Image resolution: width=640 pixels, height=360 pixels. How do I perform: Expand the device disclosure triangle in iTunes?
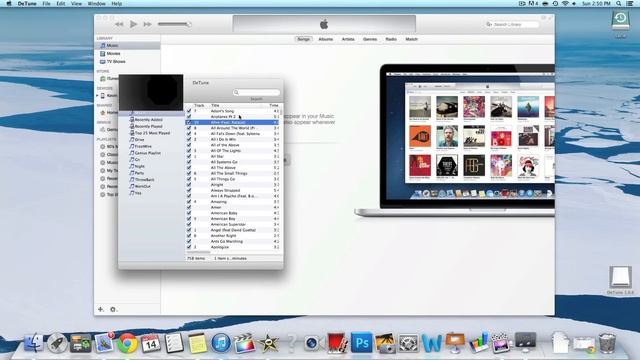97,96
